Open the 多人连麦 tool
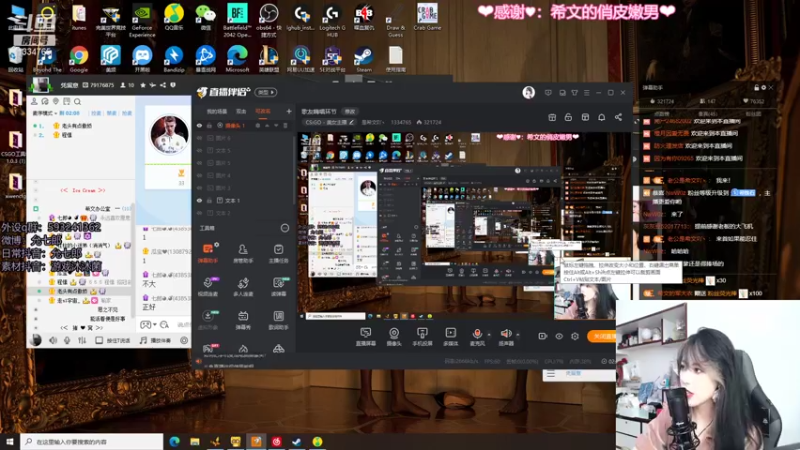 [243, 287]
